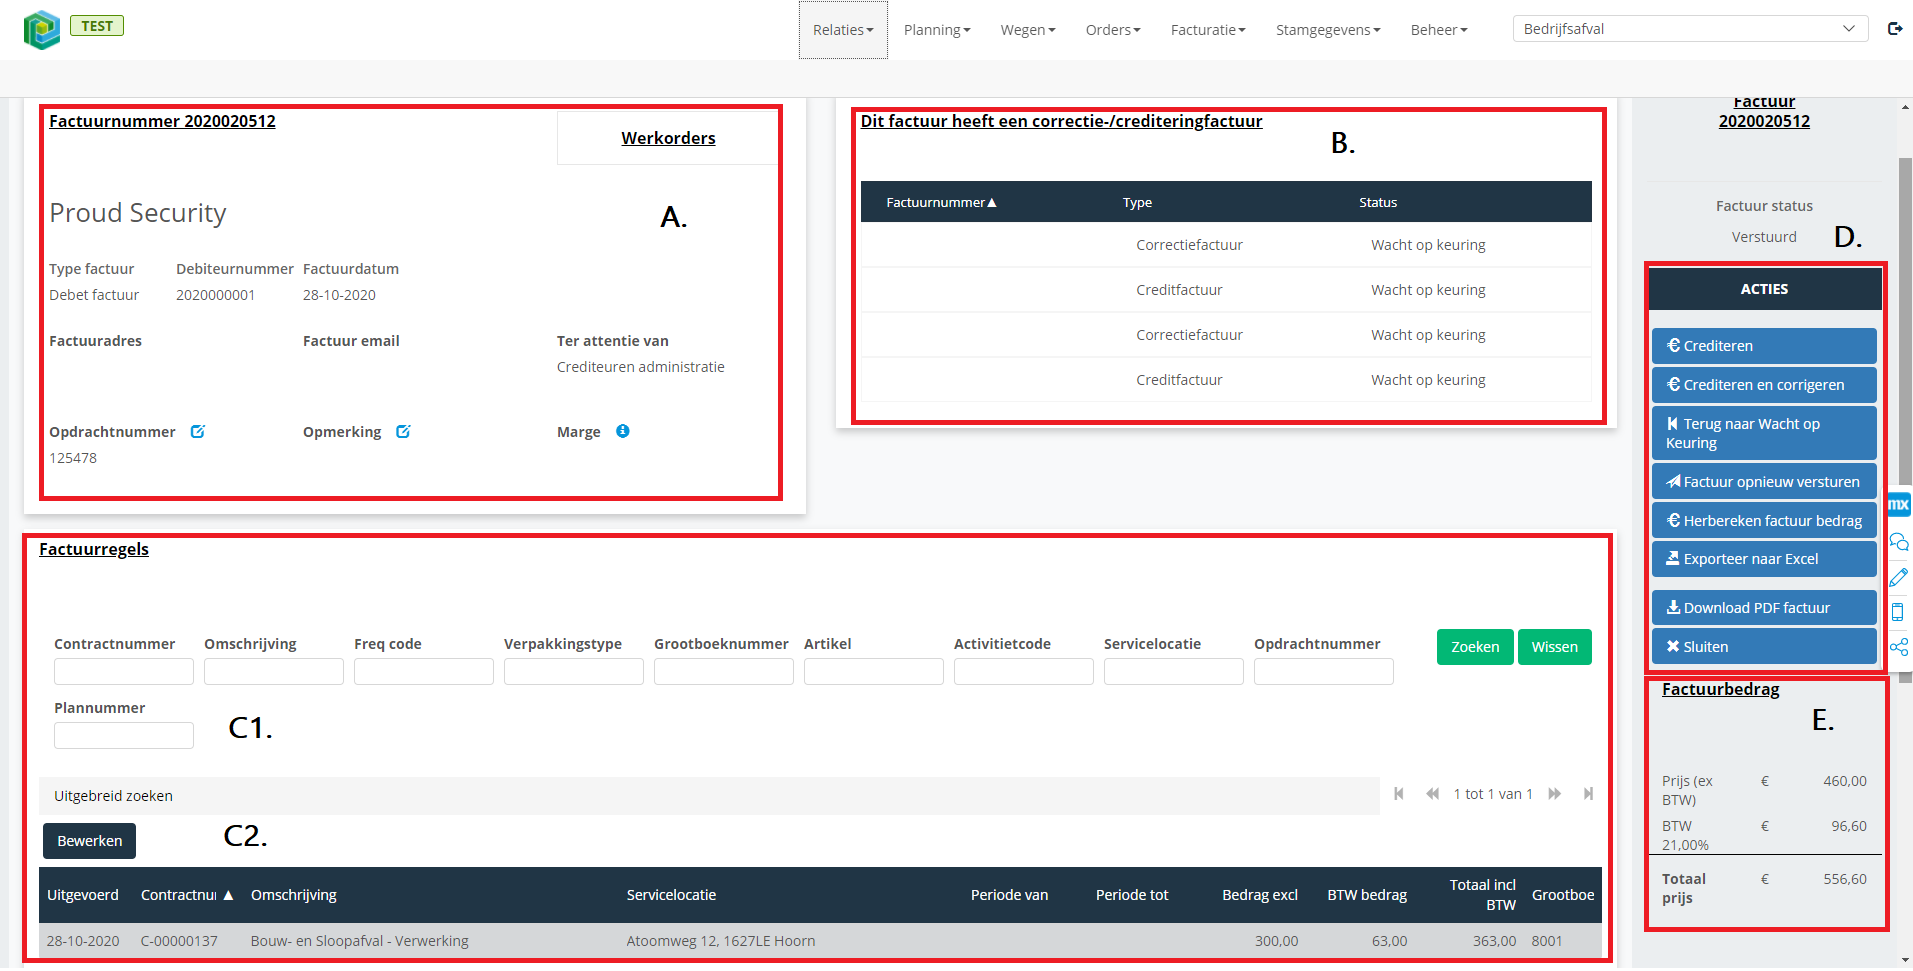Click Herbereken factuur bedrag button
This screenshot has height=971, width=1913.
pyautogui.click(x=1764, y=521)
